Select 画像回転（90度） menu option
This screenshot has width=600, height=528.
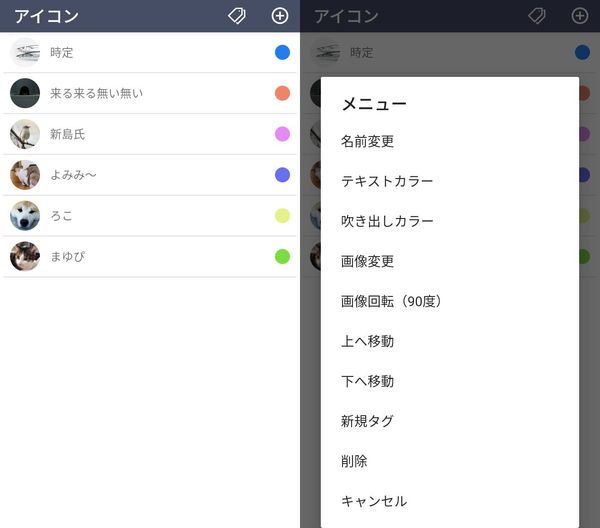(392, 301)
